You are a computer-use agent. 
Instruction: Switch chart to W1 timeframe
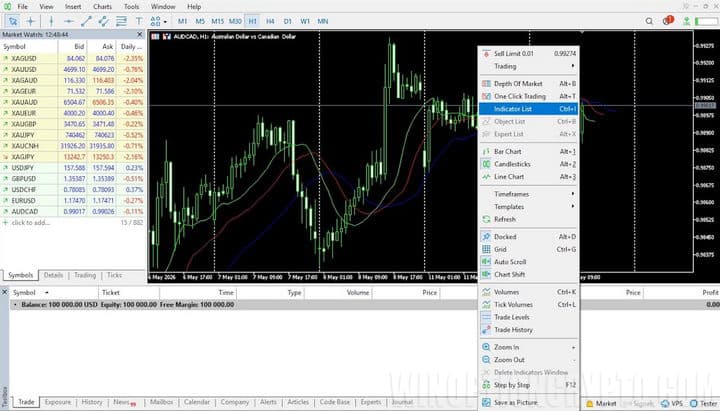[305, 21]
